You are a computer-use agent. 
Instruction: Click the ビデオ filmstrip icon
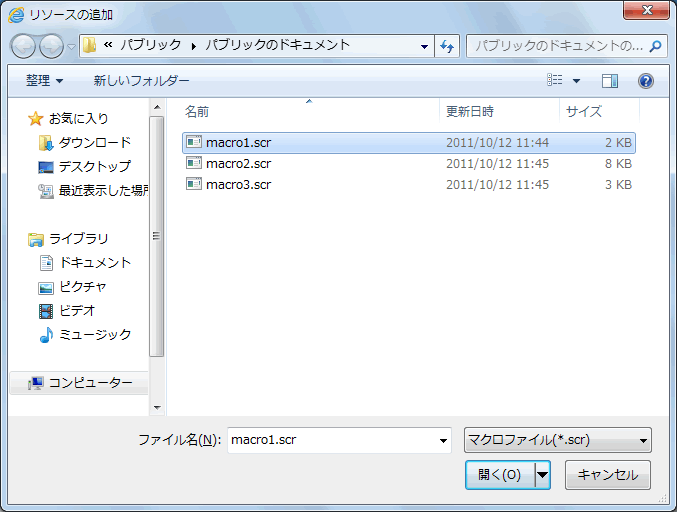coord(46,311)
